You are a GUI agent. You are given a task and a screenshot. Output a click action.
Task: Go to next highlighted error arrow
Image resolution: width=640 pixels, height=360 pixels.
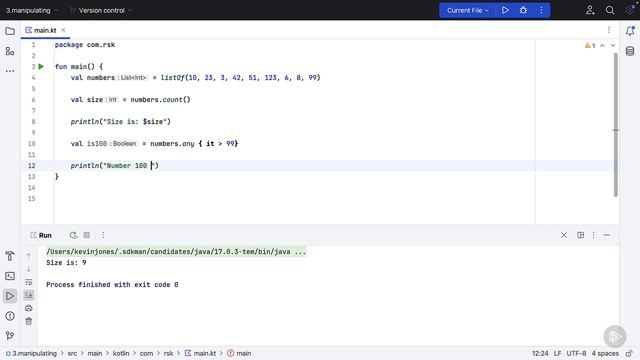(x=613, y=45)
